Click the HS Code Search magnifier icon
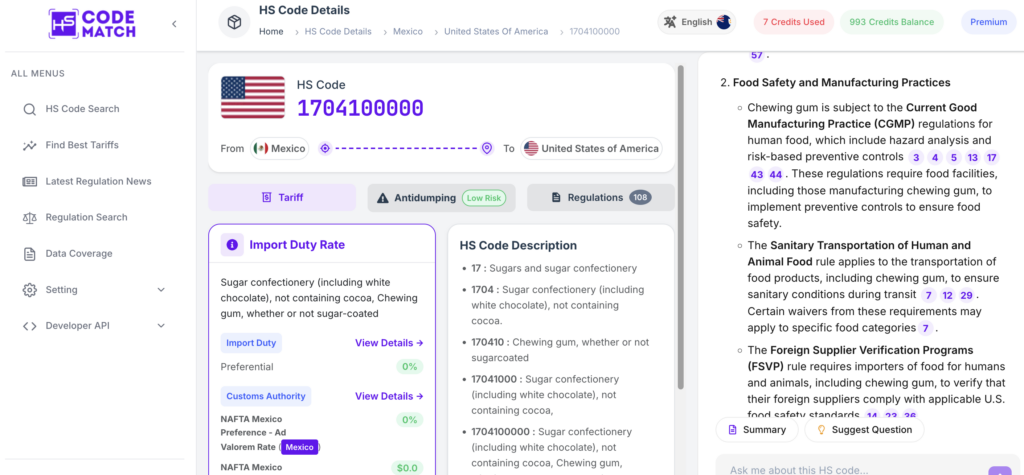 pos(29,109)
